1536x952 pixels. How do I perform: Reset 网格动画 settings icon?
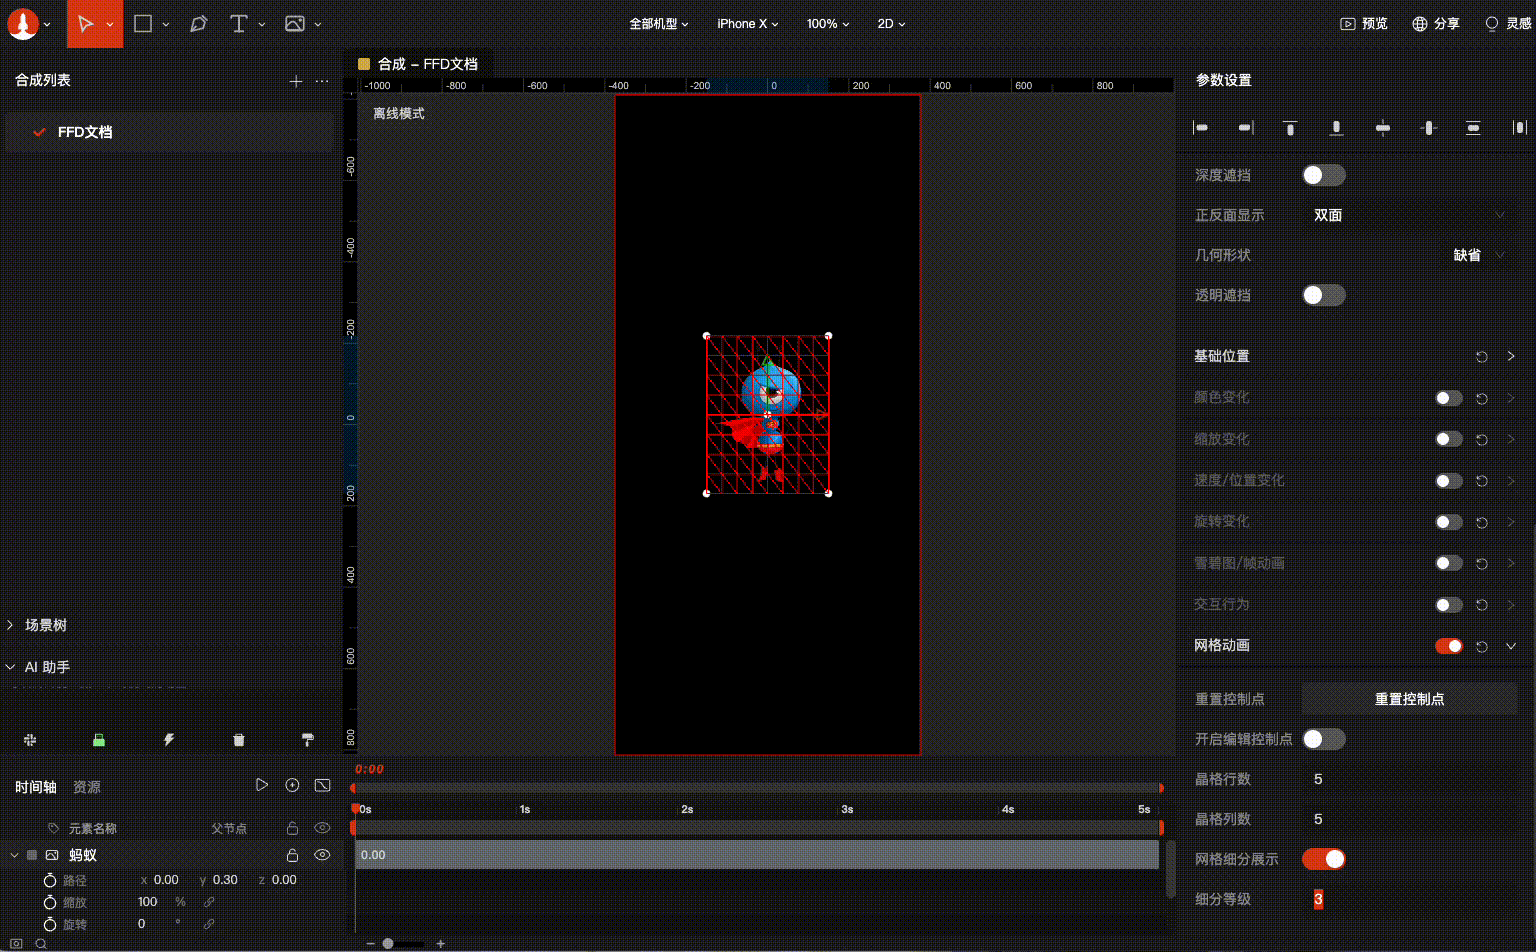click(x=1482, y=647)
